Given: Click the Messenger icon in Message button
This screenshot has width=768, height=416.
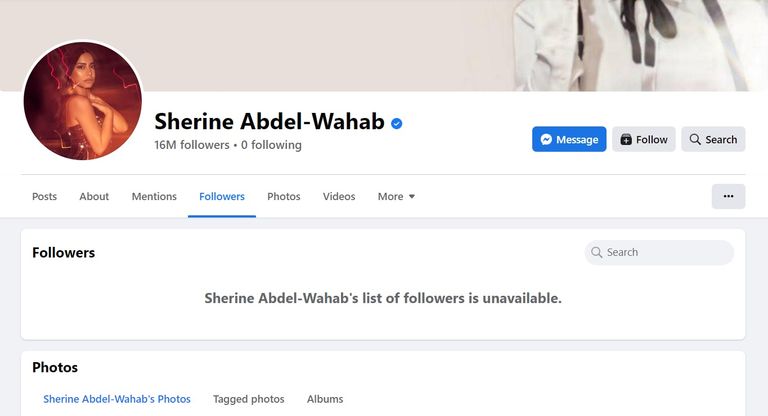Looking at the screenshot, I should (547, 140).
